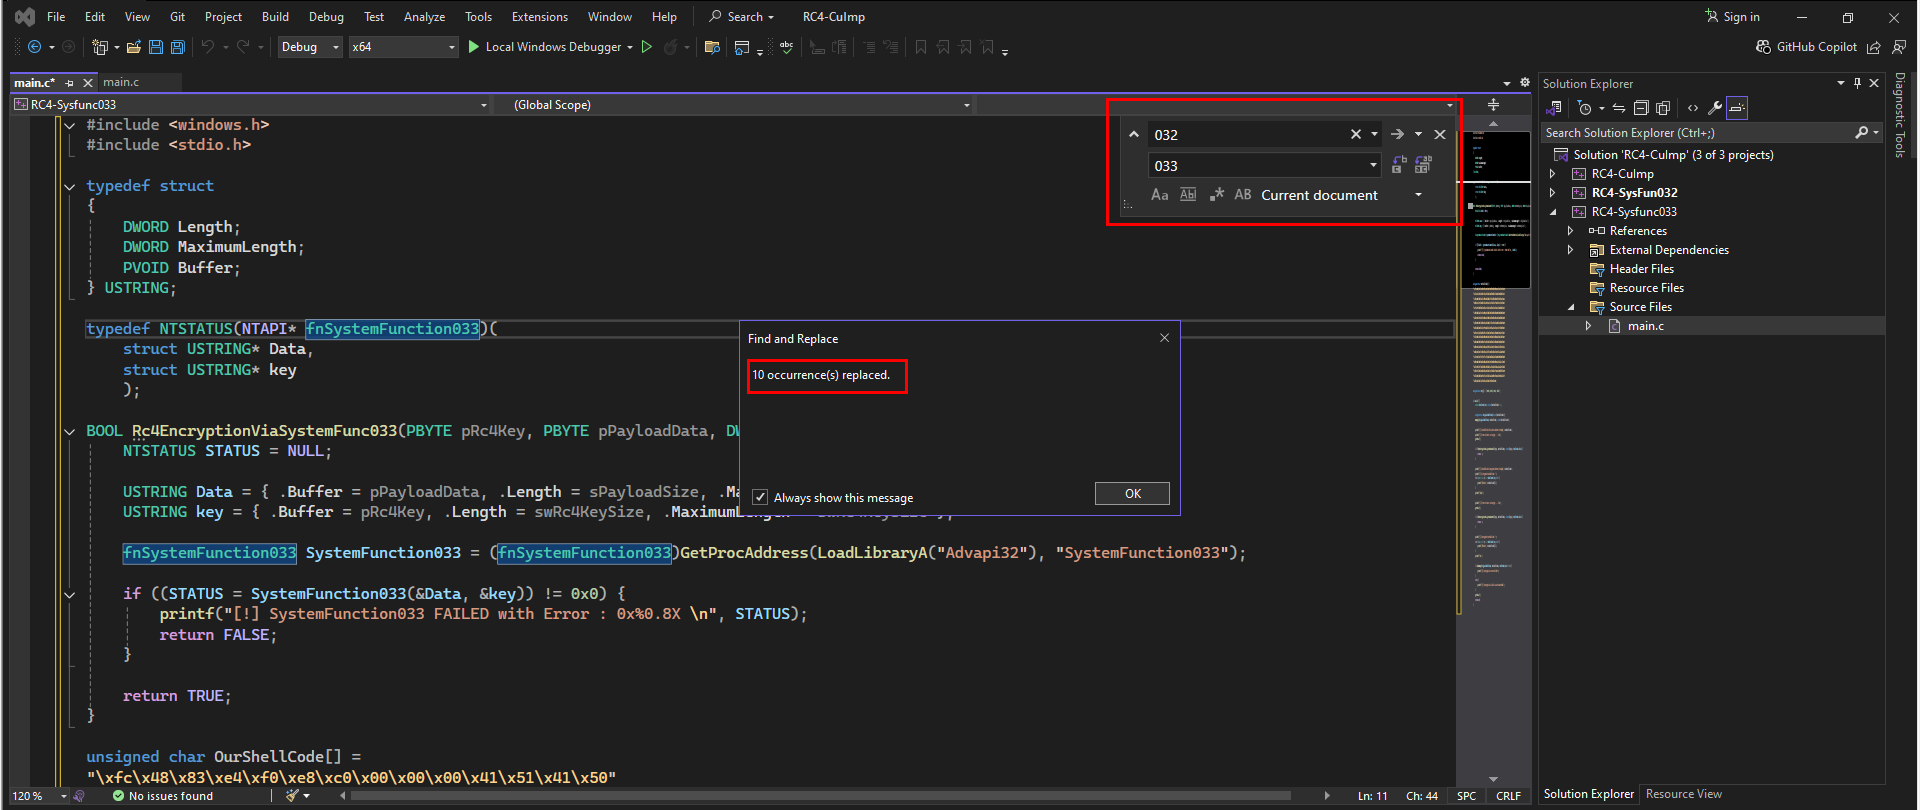Uncheck Always show this message
Screen dimensions: 1920x810
point(760,498)
